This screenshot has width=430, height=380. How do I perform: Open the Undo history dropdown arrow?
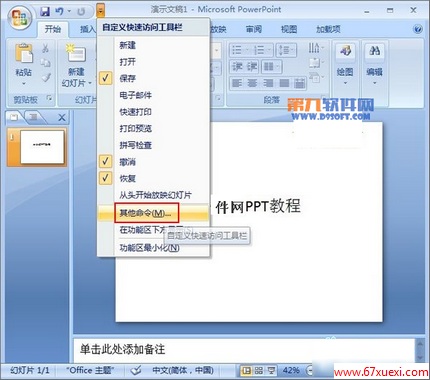coord(69,12)
